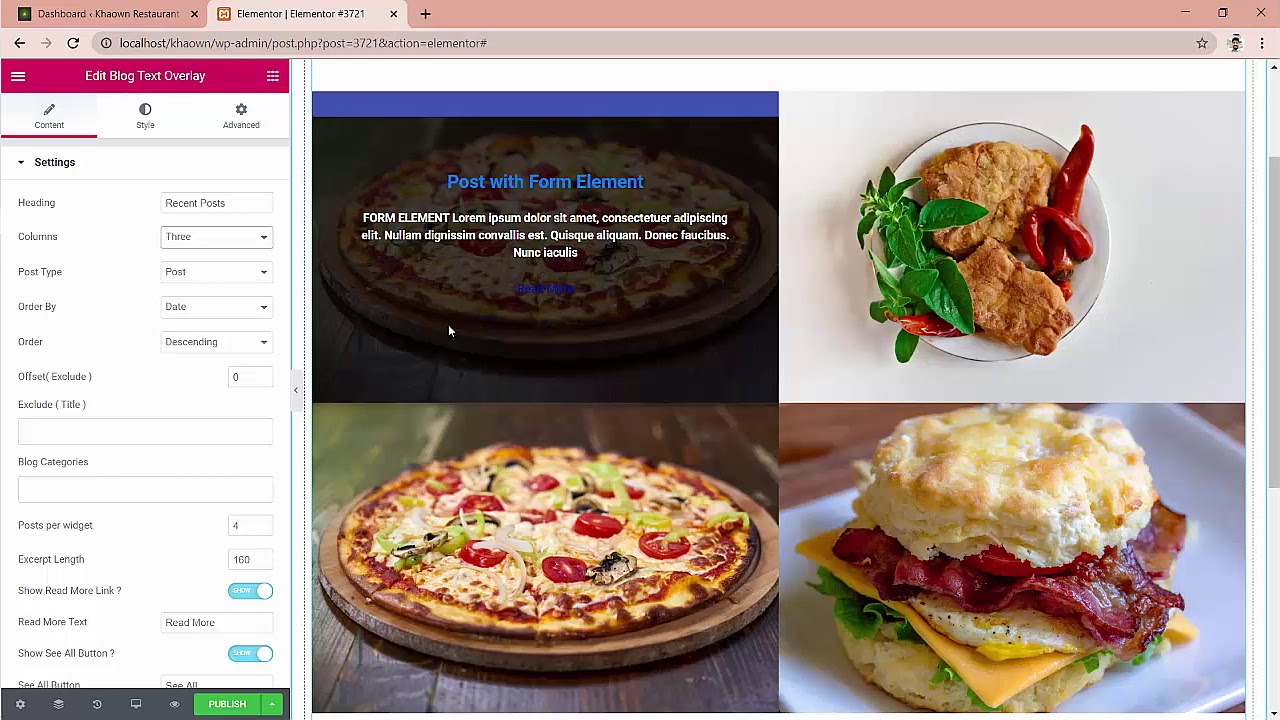Open the History icon in footer
The image size is (1280, 720).
(x=97, y=704)
